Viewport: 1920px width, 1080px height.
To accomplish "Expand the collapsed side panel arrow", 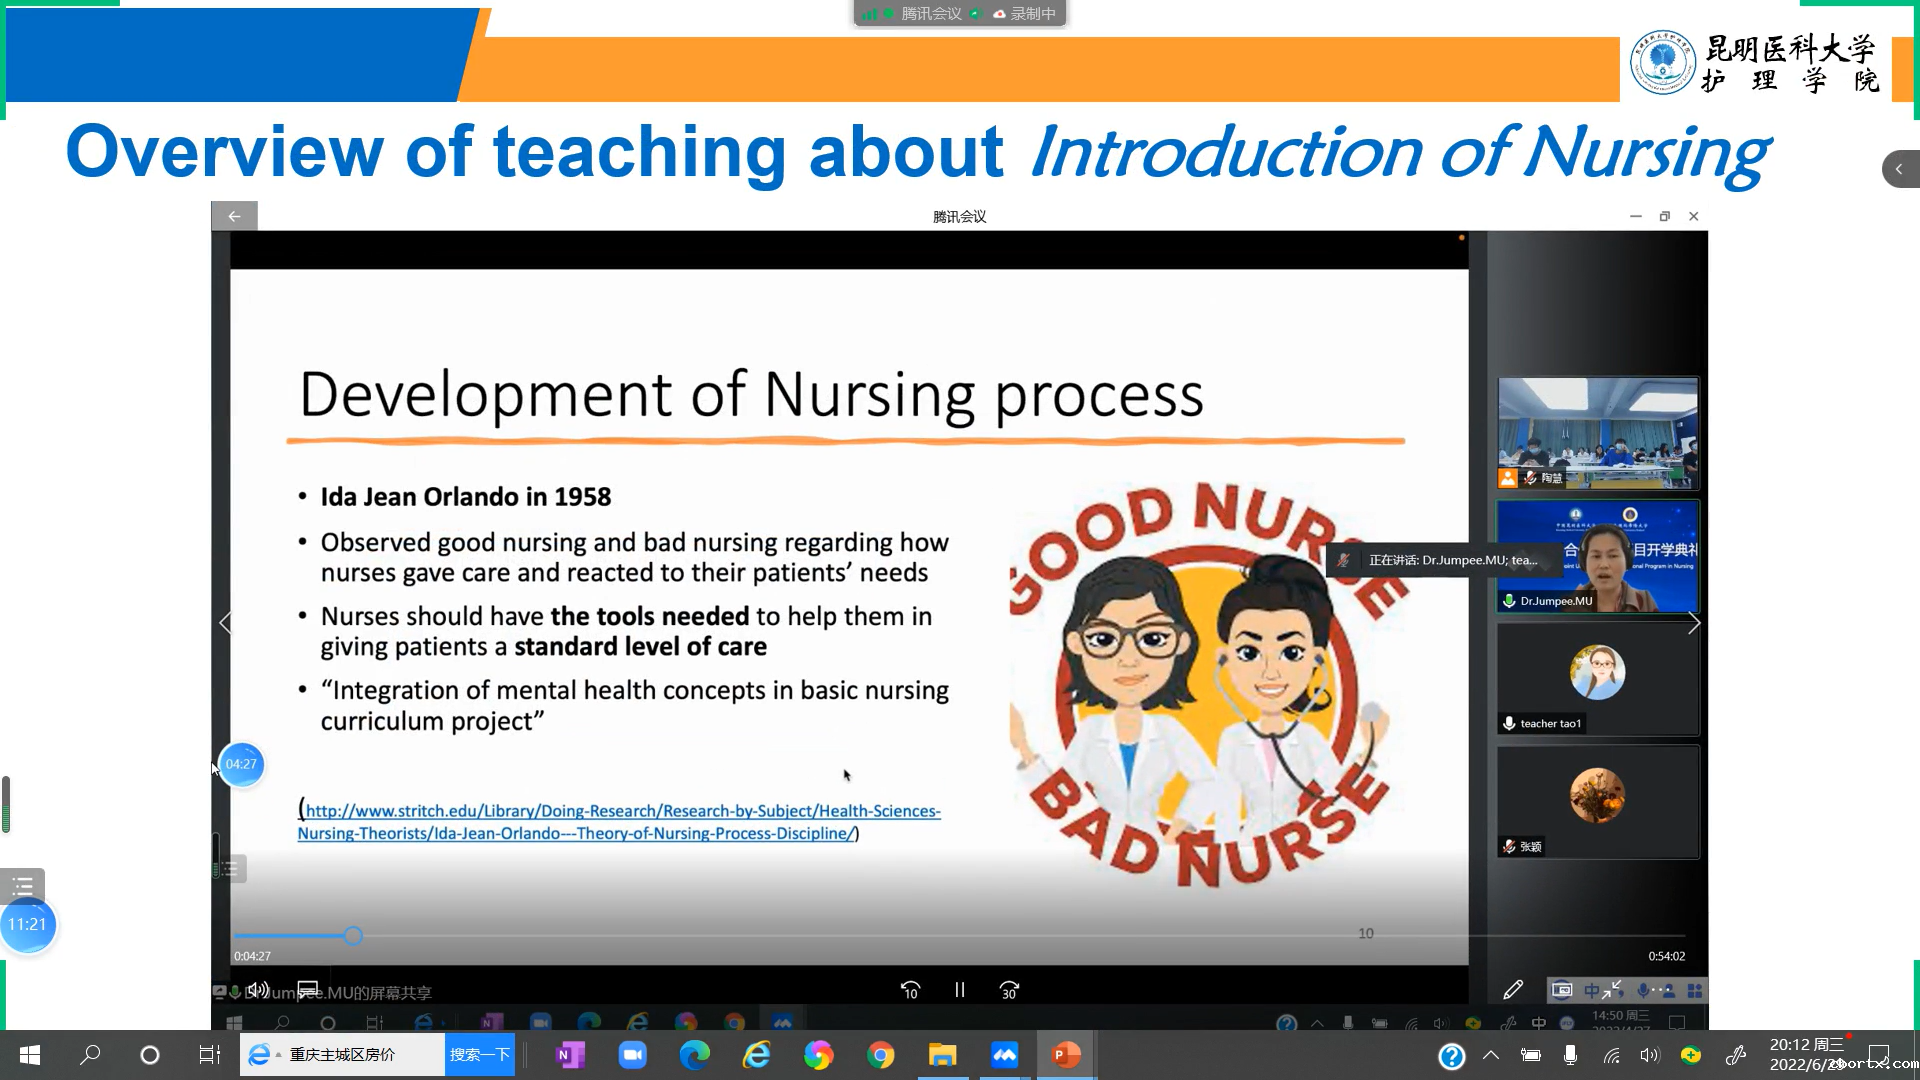I will [1899, 169].
